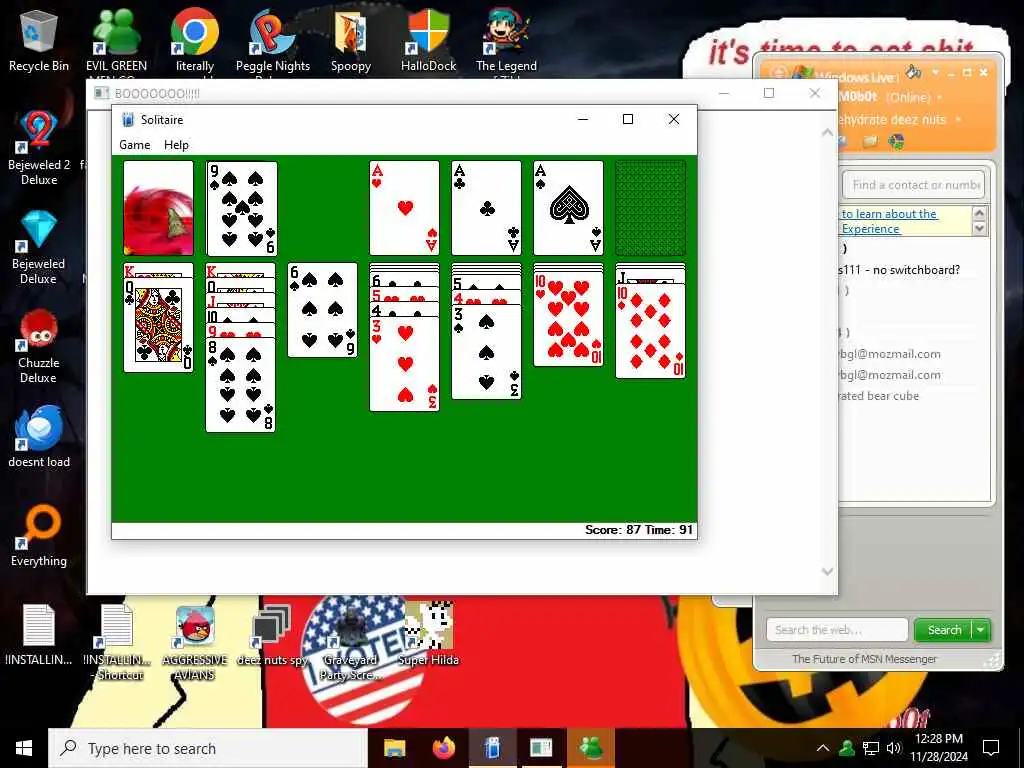Select the 'no switchboard?' contact entry
1024x768 pixels.
tap(901, 270)
